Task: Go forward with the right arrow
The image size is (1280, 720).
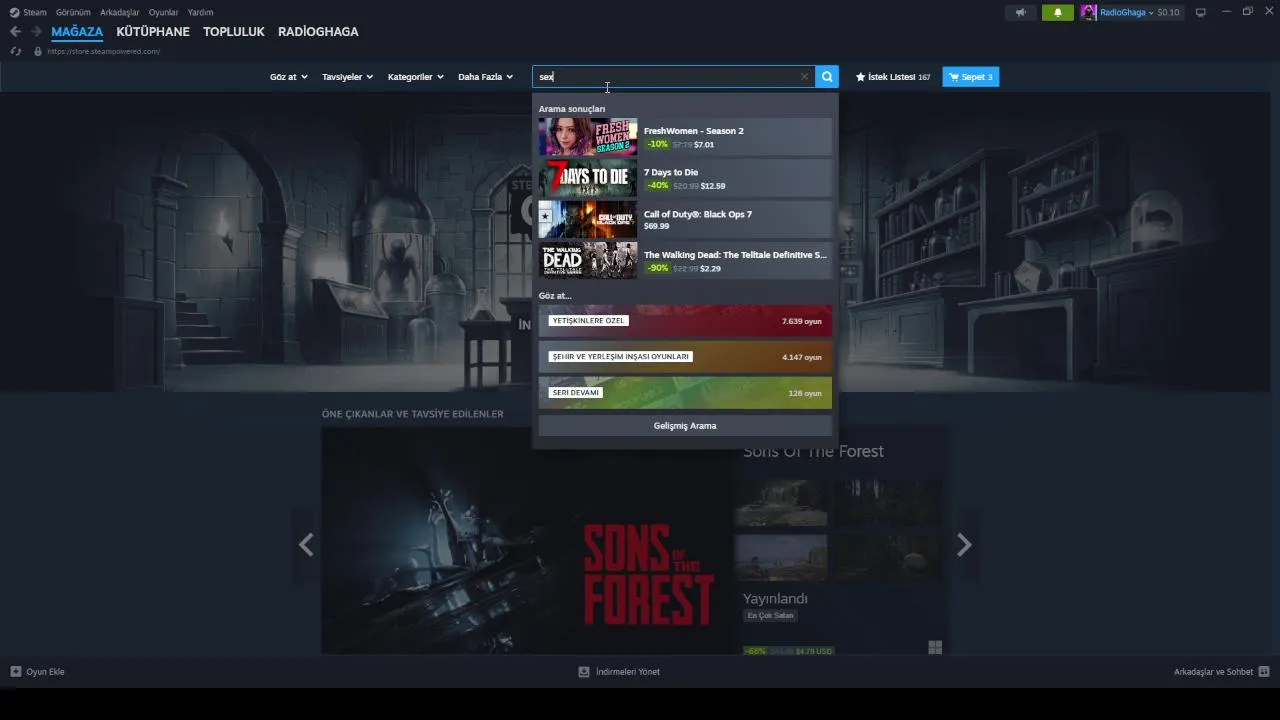Action: tap(37, 32)
